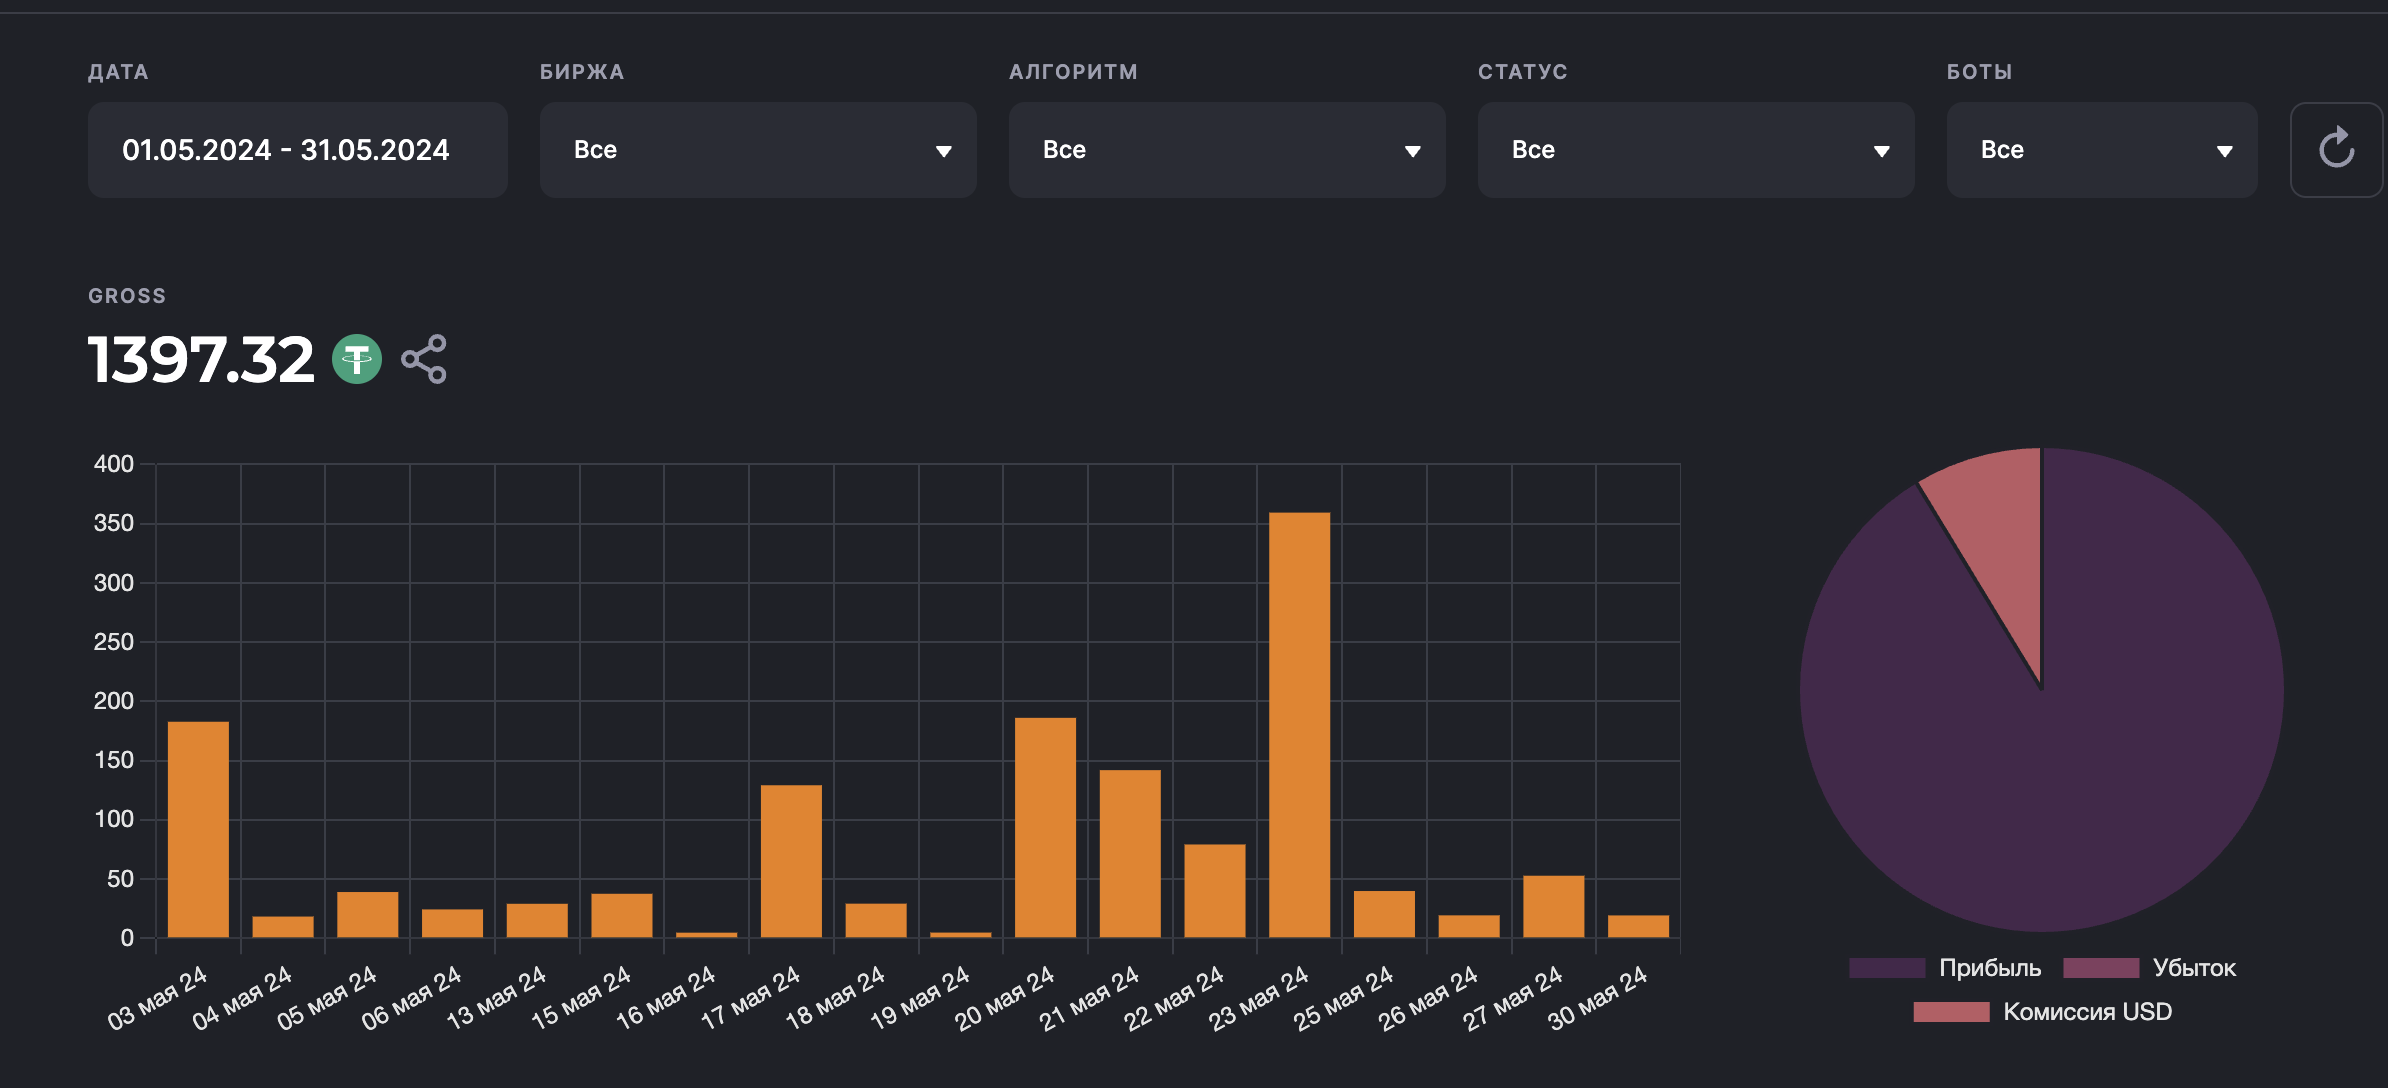2388x1088 pixels.
Task: Click the 06 мая 24 bar
Action: (452, 923)
